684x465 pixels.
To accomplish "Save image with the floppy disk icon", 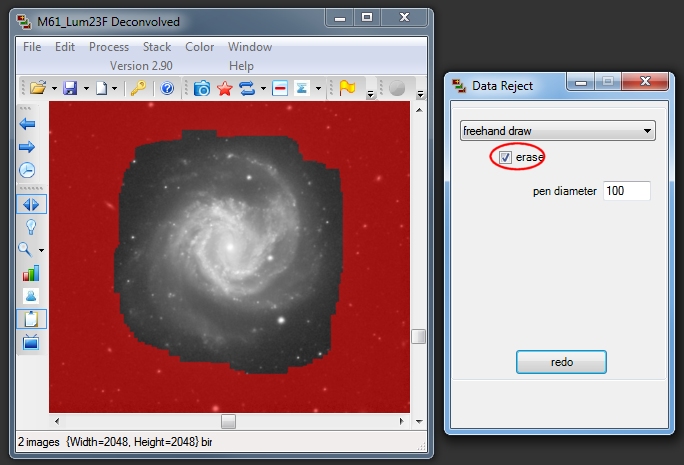I will [70, 88].
